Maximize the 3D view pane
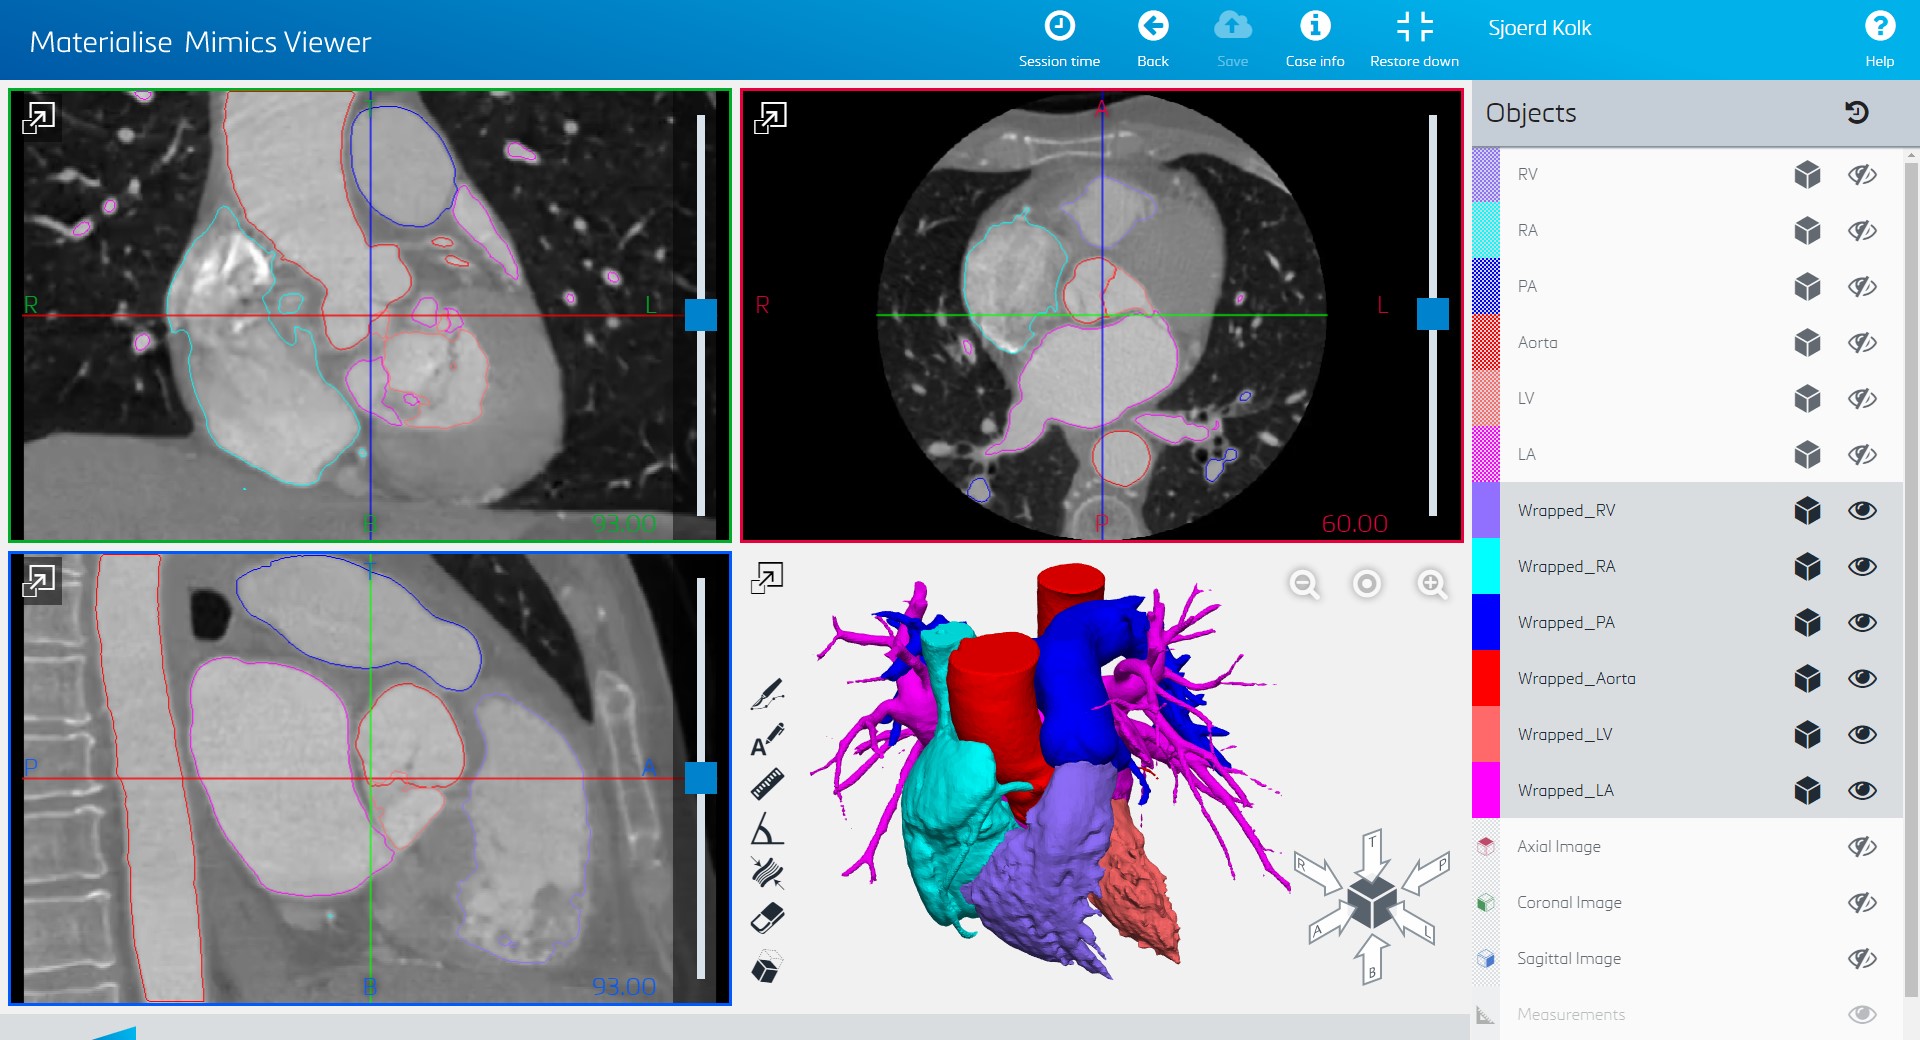The image size is (1920, 1040). (767, 577)
